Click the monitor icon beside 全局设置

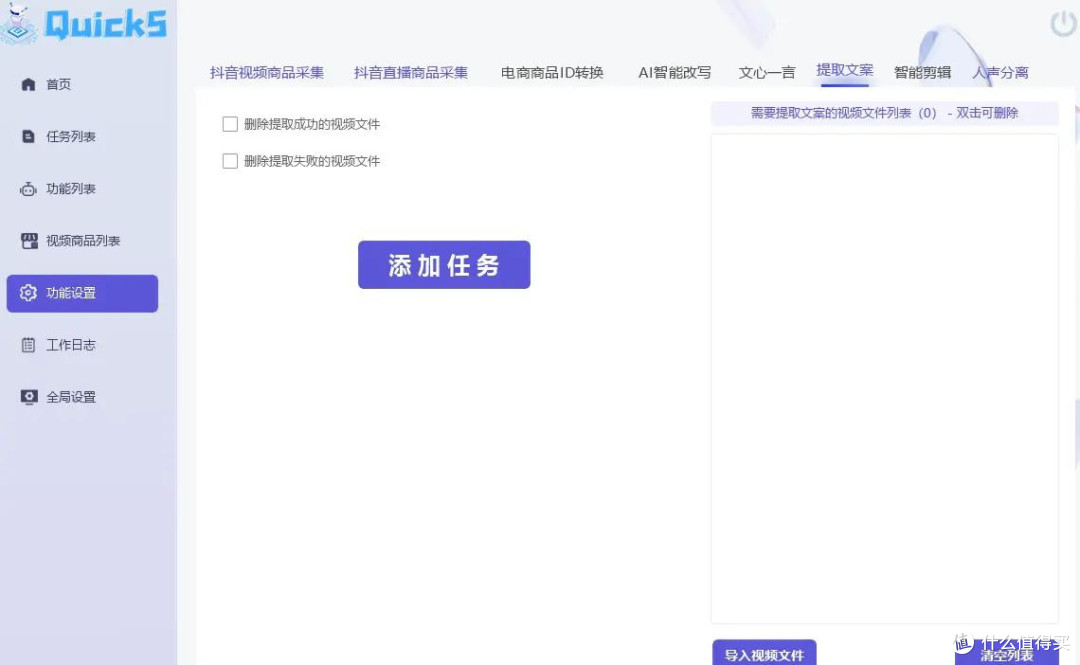coord(29,397)
